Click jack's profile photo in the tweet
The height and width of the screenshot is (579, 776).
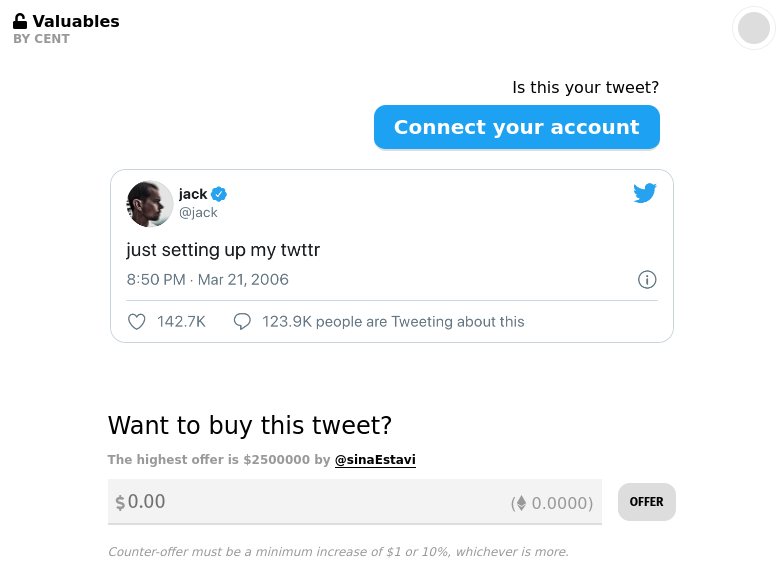point(150,204)
